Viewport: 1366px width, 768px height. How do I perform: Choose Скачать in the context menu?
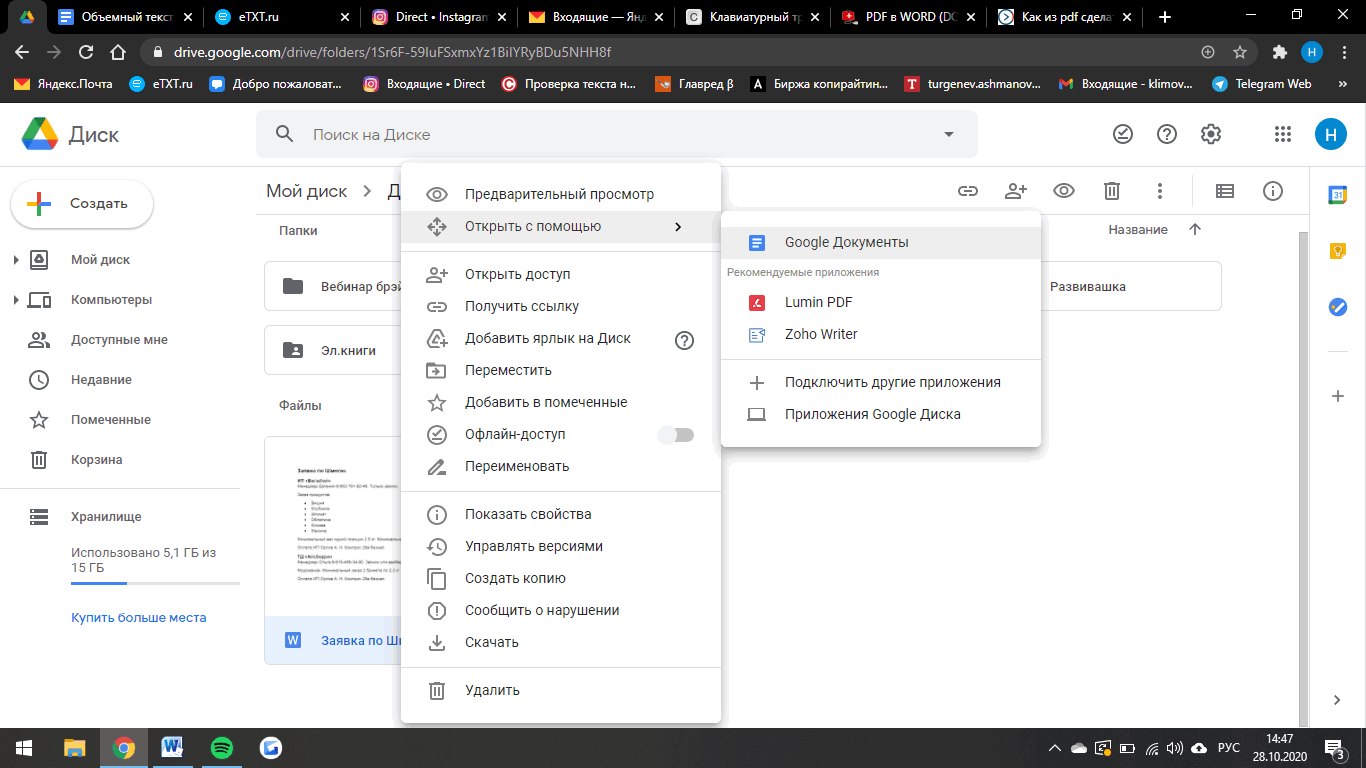point(491,642)
